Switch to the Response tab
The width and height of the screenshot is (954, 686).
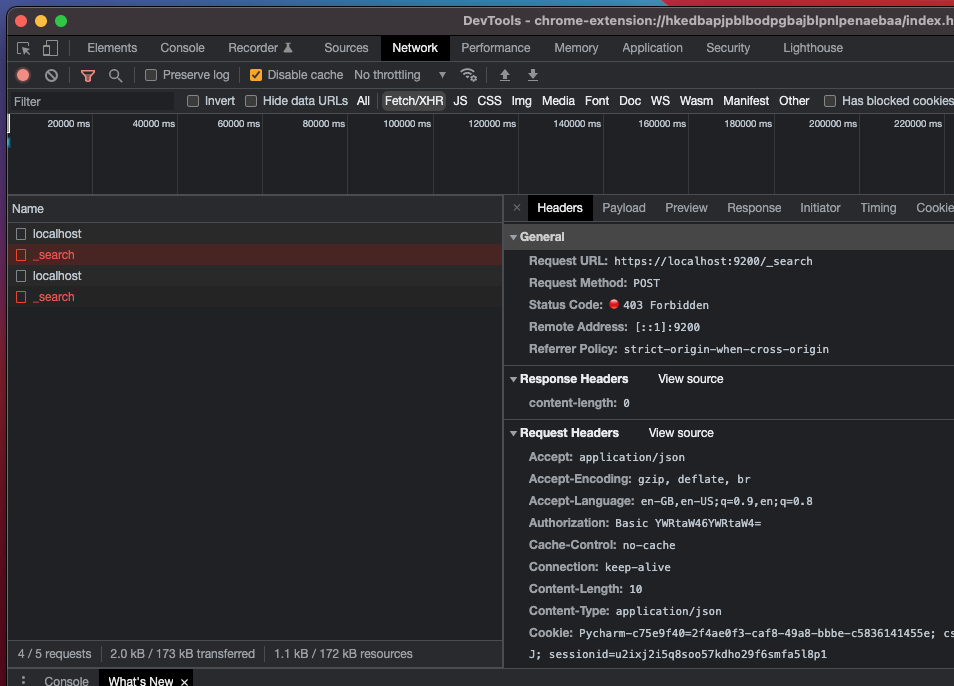point(754,208)
